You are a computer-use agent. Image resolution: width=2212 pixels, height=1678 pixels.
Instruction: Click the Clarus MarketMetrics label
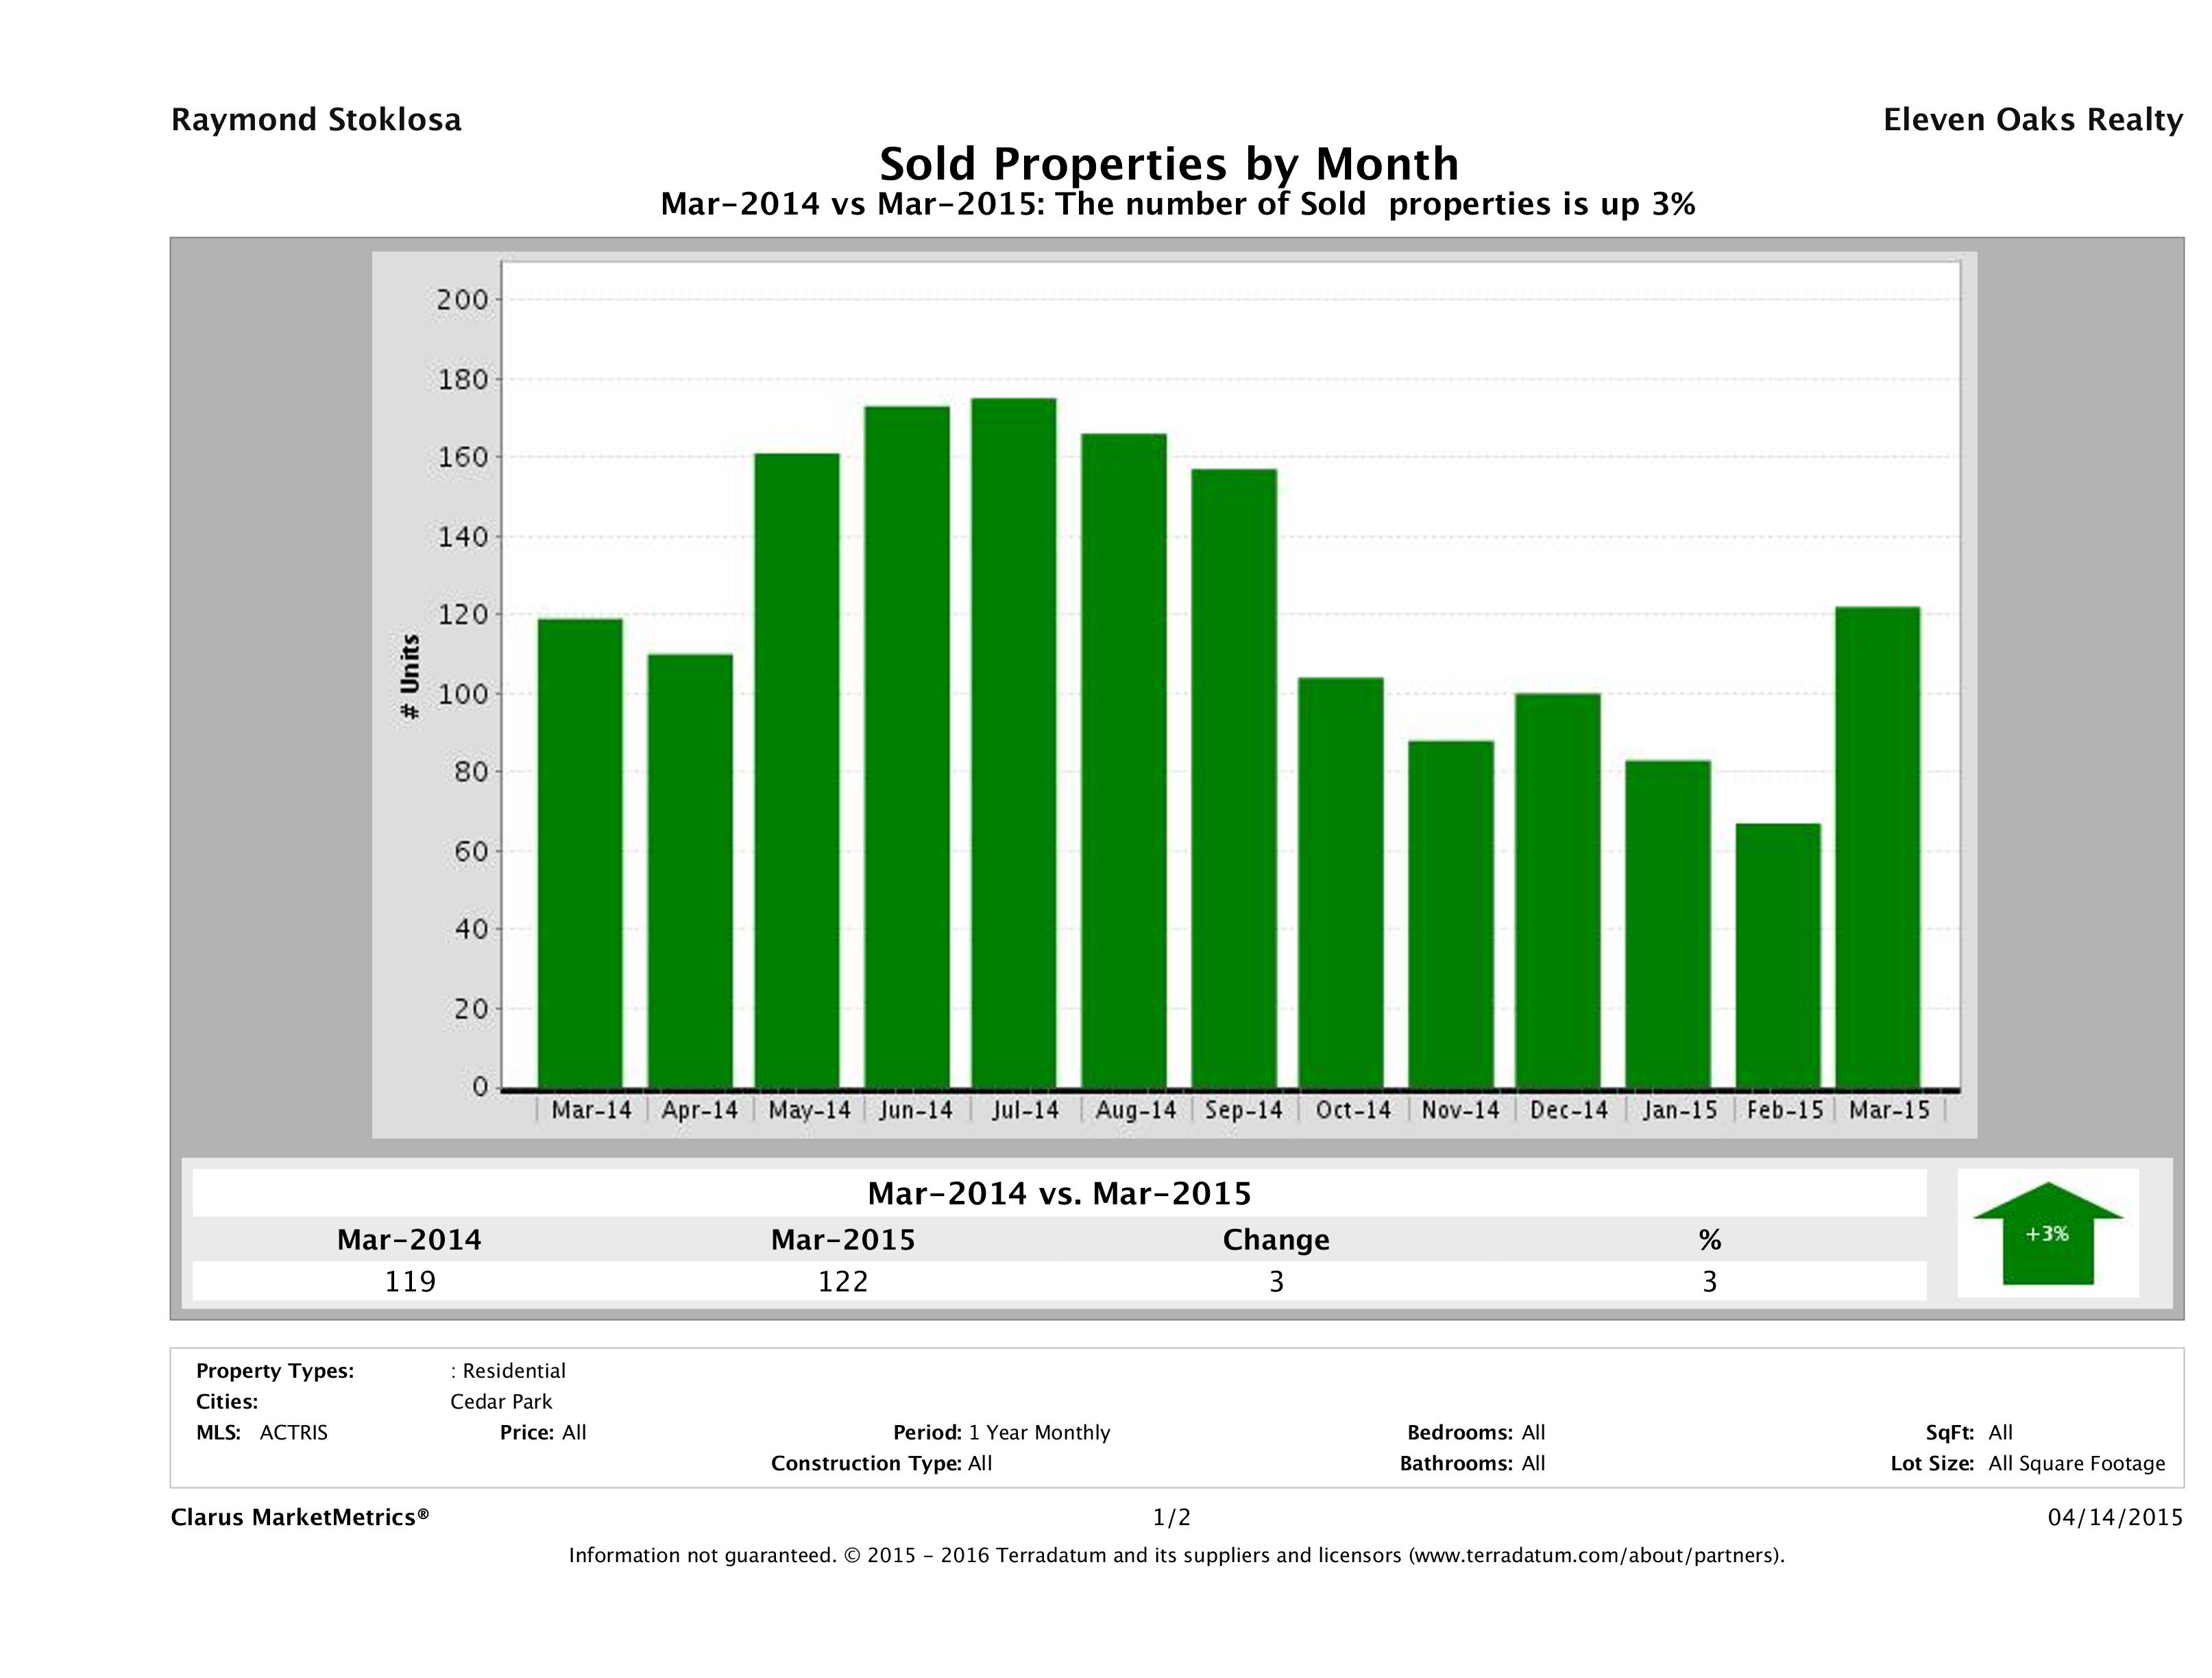(300, 1517)
